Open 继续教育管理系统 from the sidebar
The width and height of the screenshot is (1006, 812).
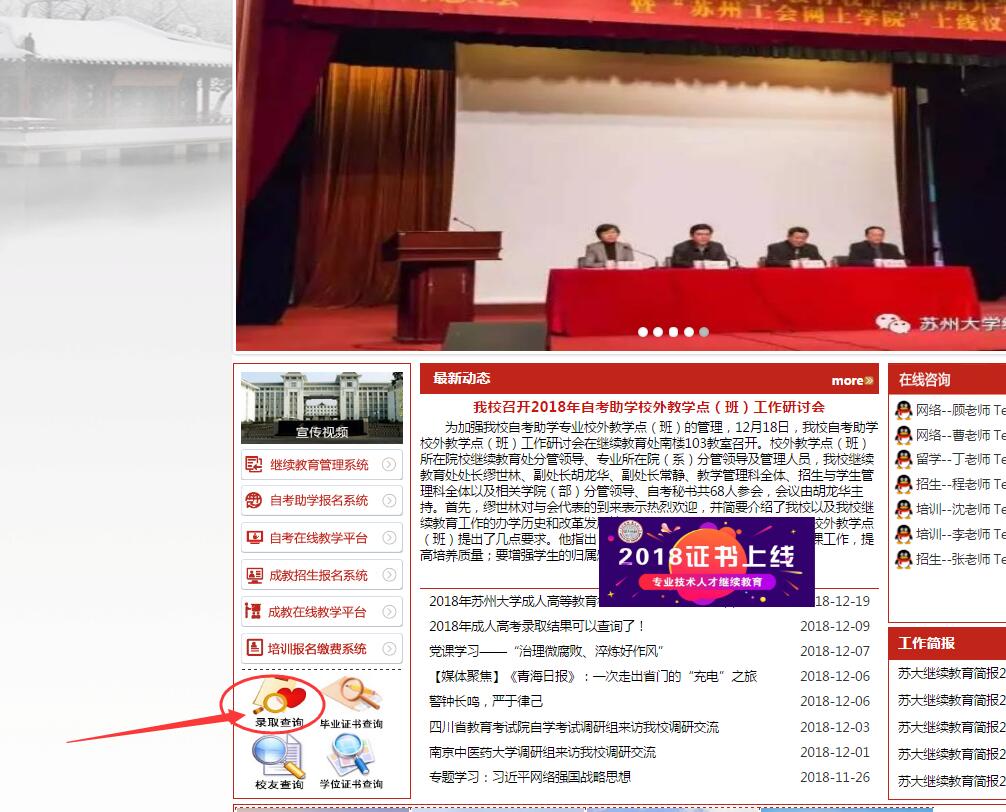point(319,465)
